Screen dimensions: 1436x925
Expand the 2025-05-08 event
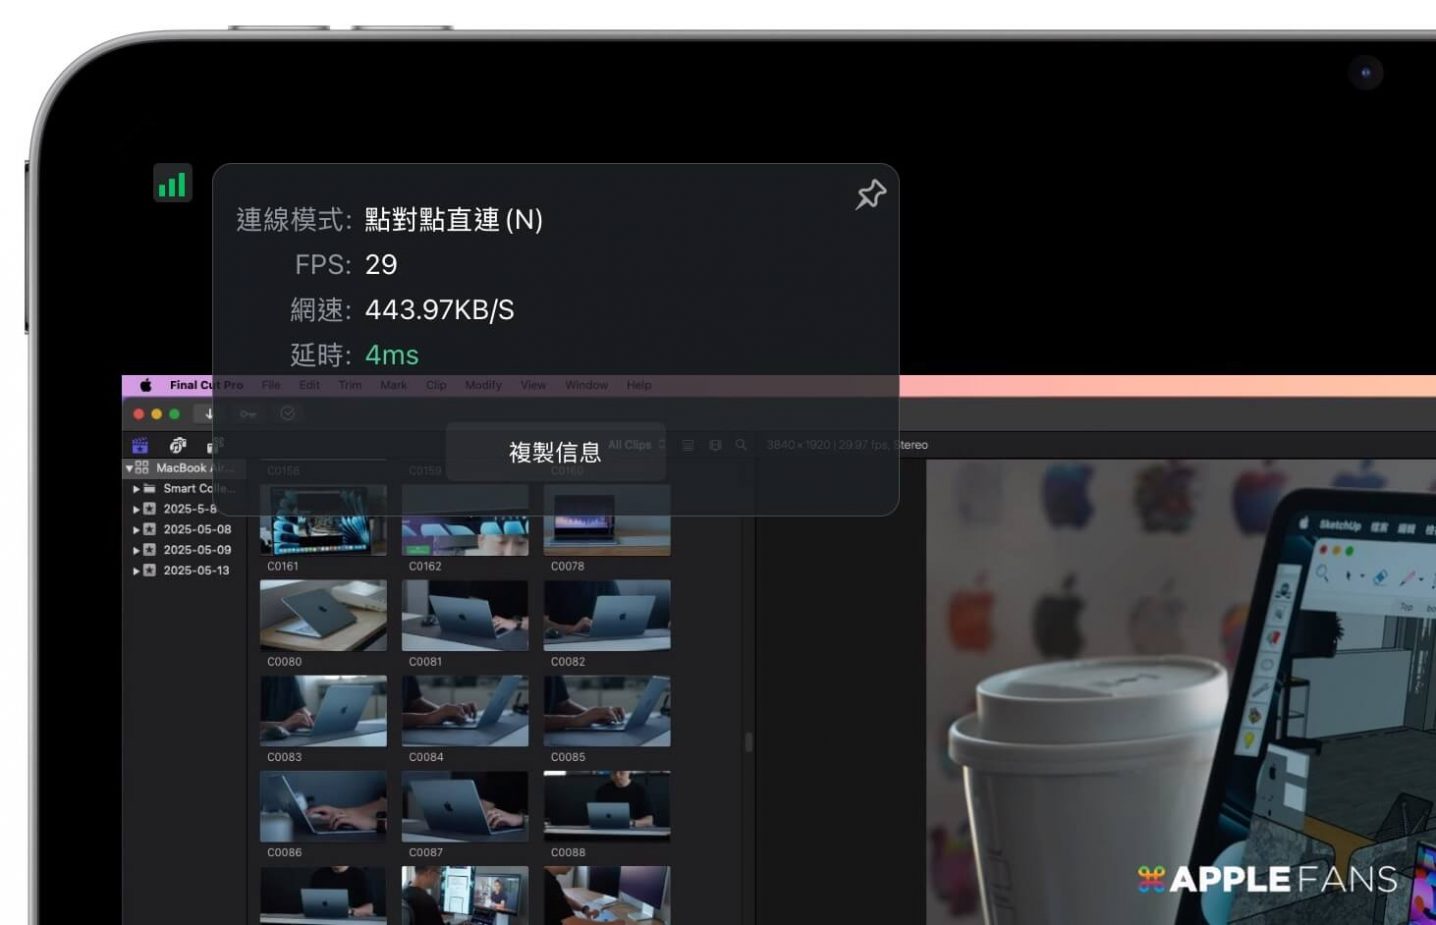tap(136, 530)
